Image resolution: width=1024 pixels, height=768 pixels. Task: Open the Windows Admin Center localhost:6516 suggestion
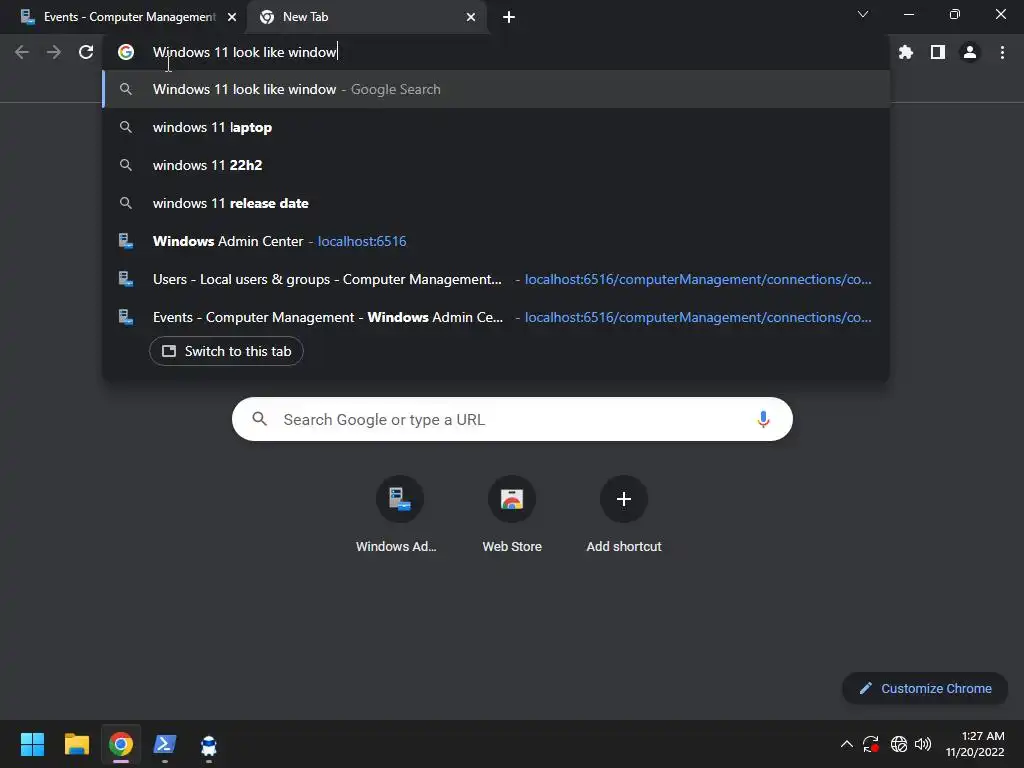point(496,241)
